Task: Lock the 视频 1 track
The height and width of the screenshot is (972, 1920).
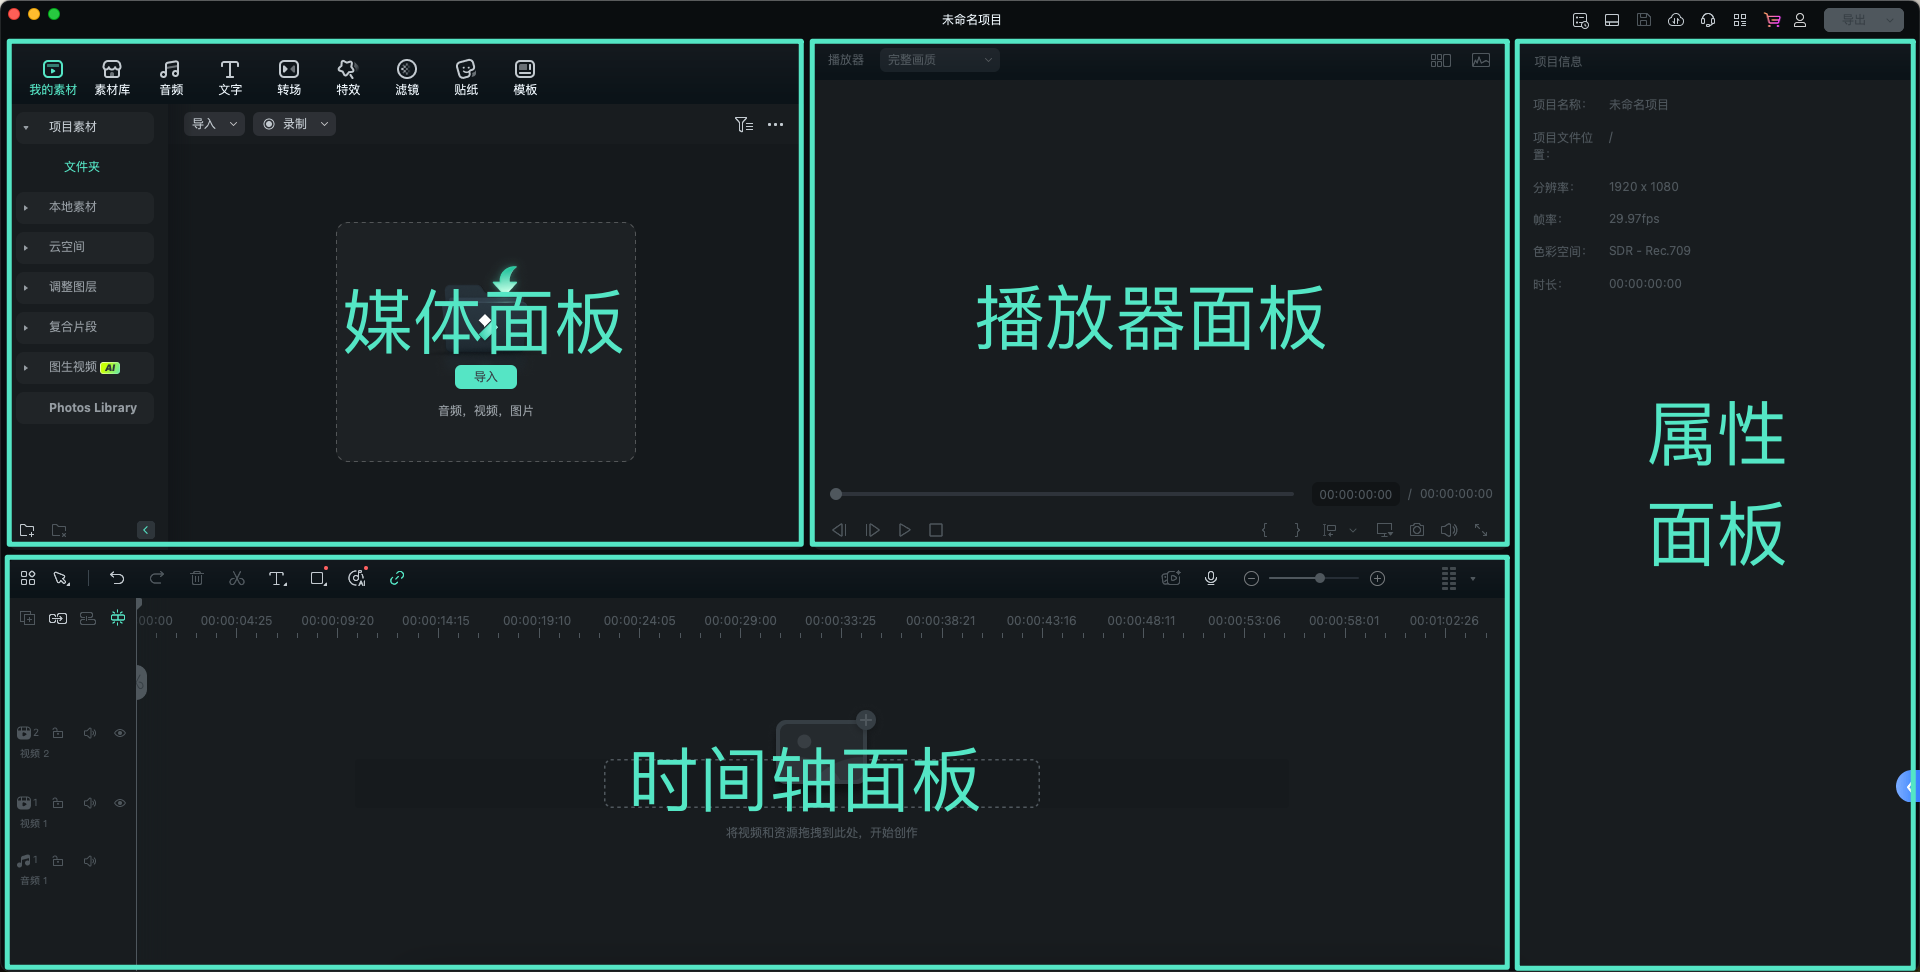Action: coord(59,802)
